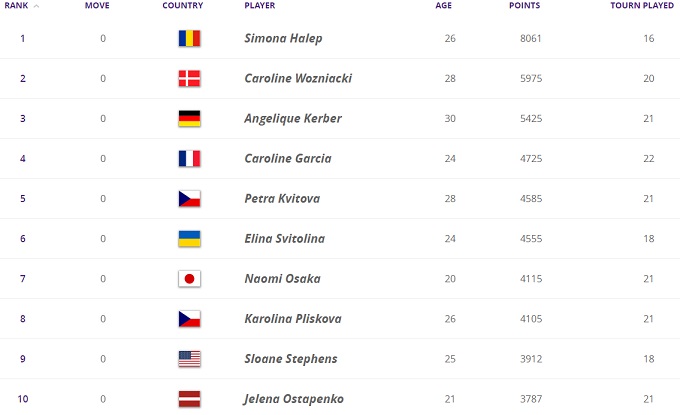Image resolution: width=680 pixels, height=415 pixels.
Task: Click the Country column header
Action: click(x=182, y=6)
